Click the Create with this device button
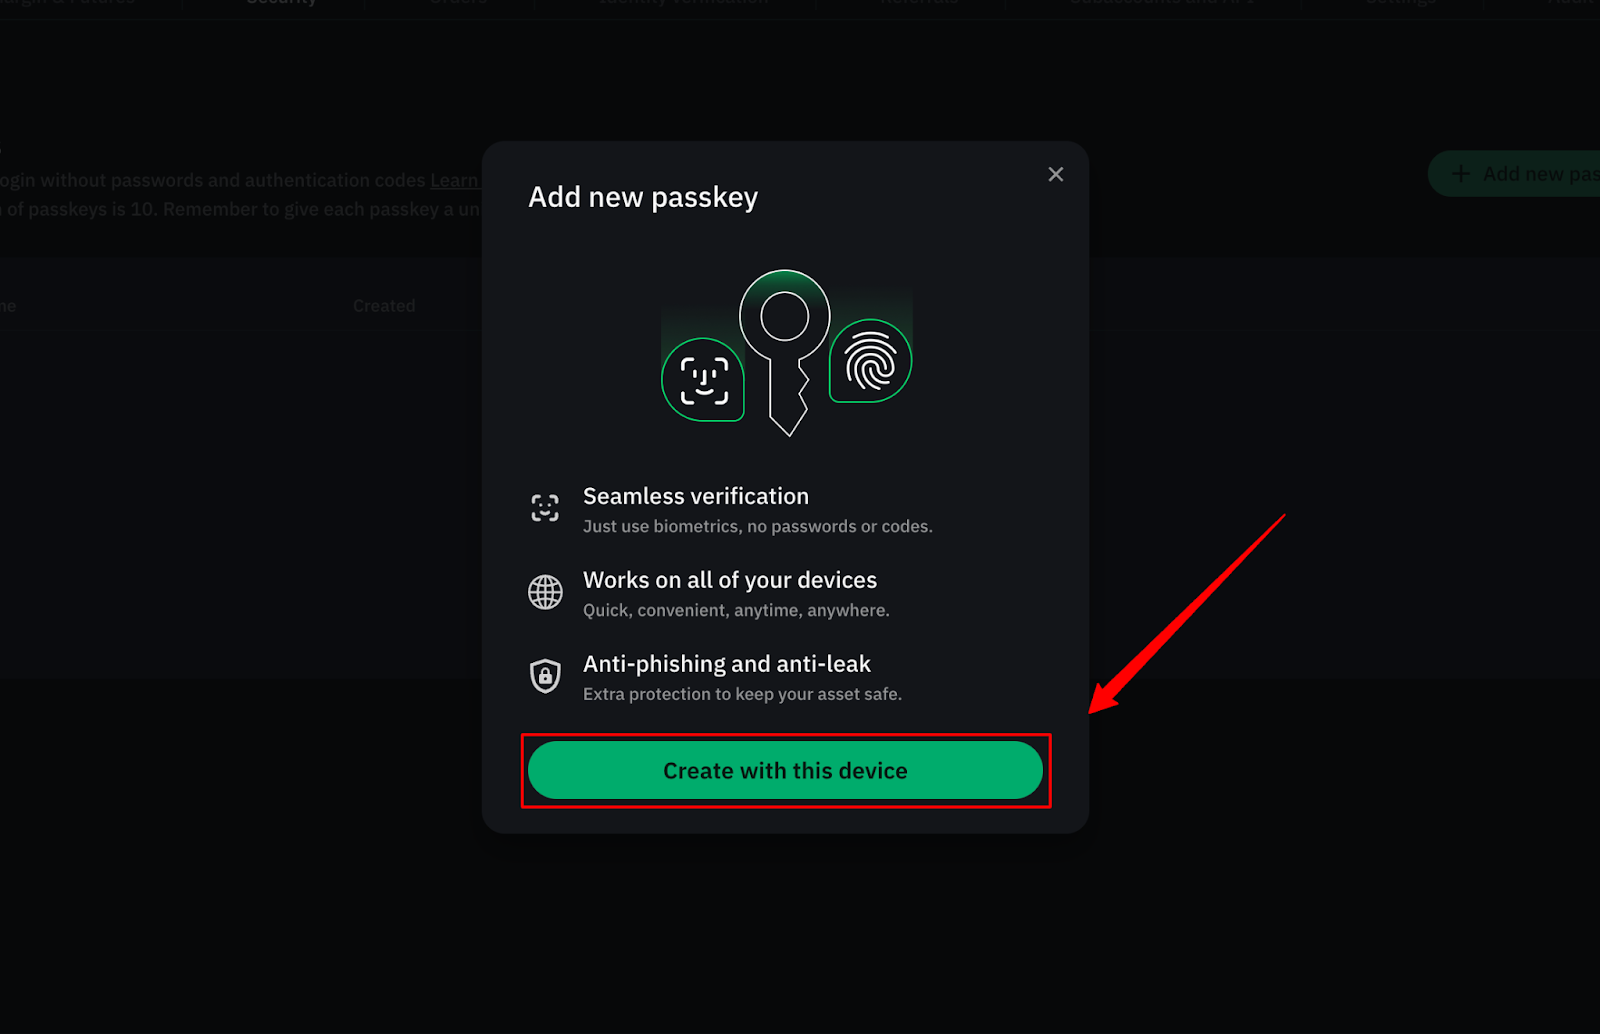Viewport: 1600px width, 1034px height. tap(785, 770)
